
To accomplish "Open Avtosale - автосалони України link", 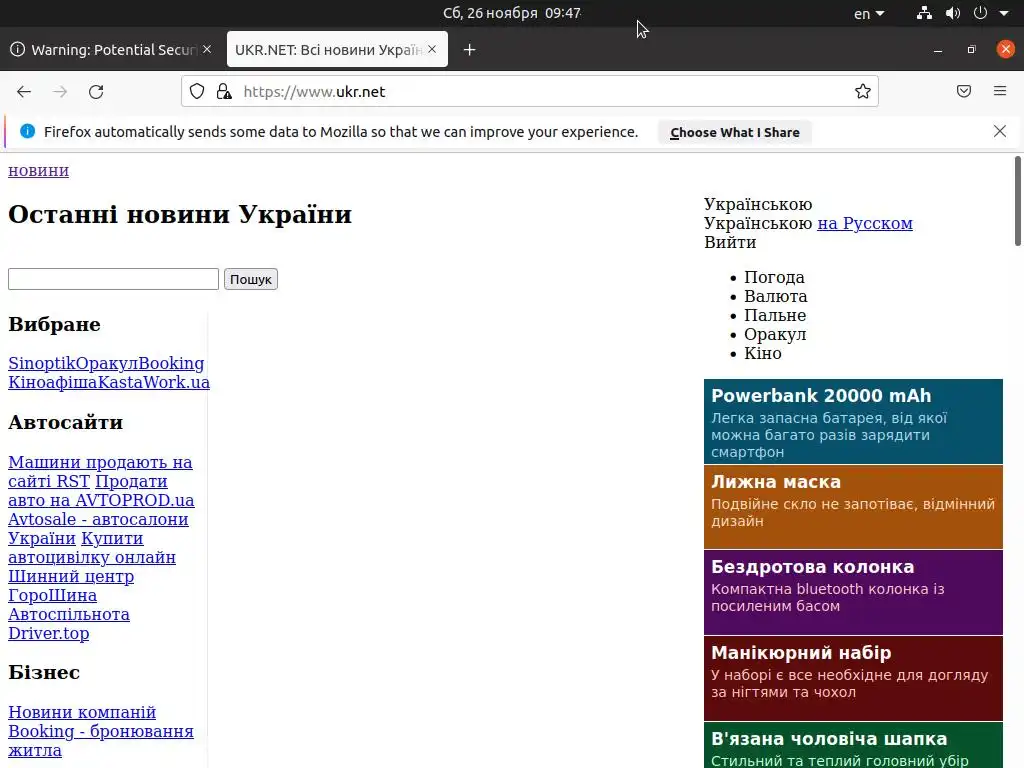I will coord(98,528).
